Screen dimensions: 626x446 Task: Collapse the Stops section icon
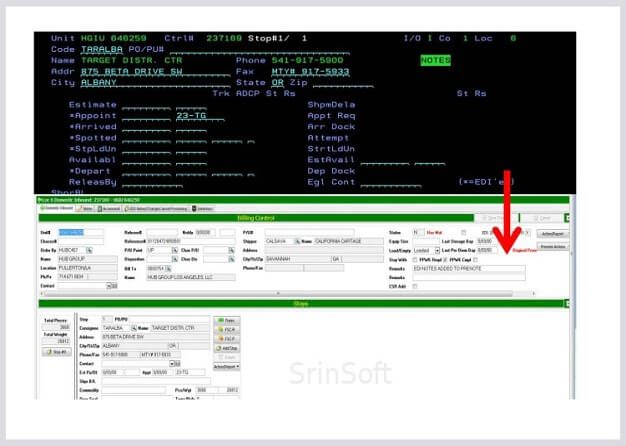[x=567, y=304]
